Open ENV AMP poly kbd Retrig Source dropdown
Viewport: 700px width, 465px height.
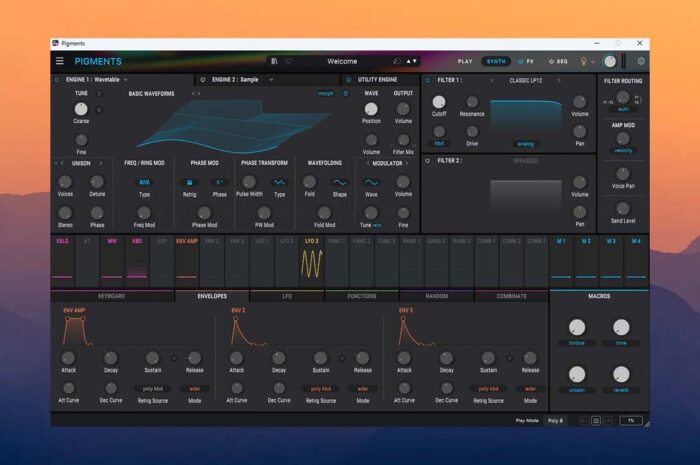[x=153, y=389]
